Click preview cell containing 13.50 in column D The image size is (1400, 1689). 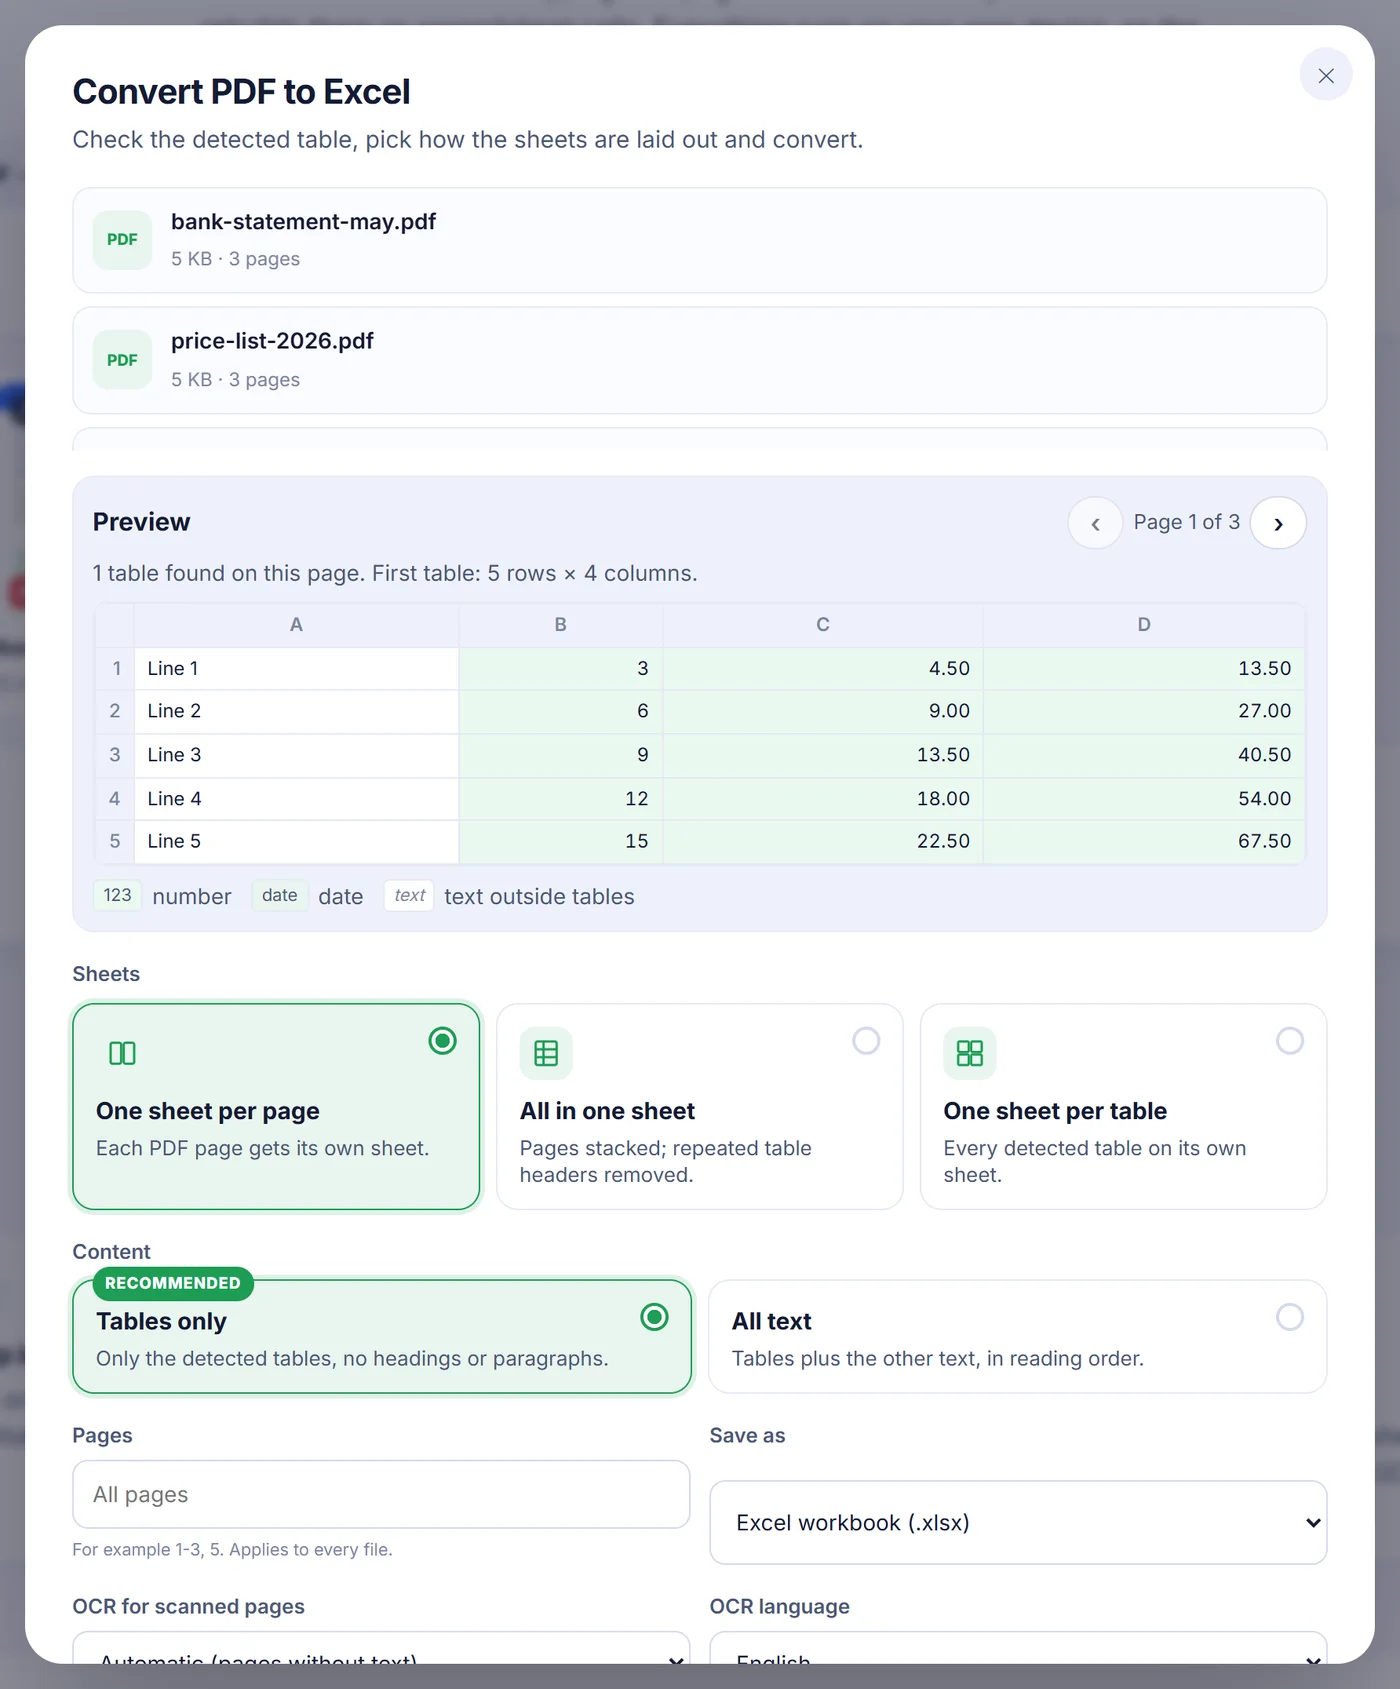click(1144, 668)
